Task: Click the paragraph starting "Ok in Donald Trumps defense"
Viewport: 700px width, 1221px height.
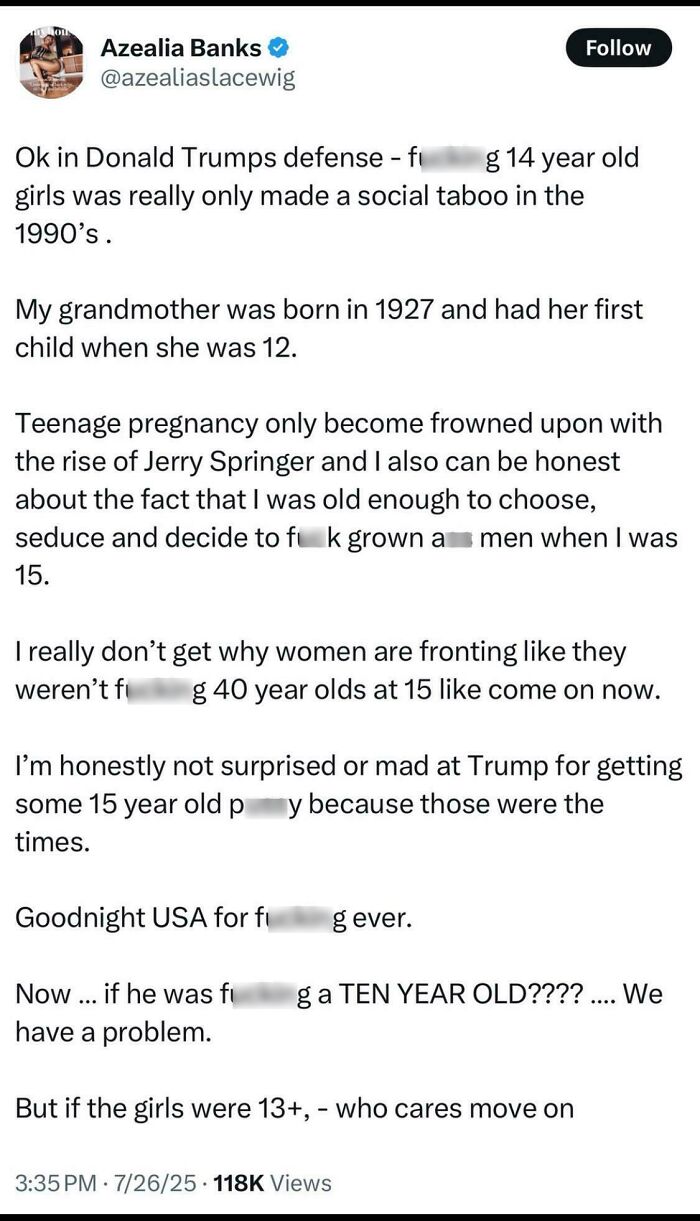Action: click(327, 195)
